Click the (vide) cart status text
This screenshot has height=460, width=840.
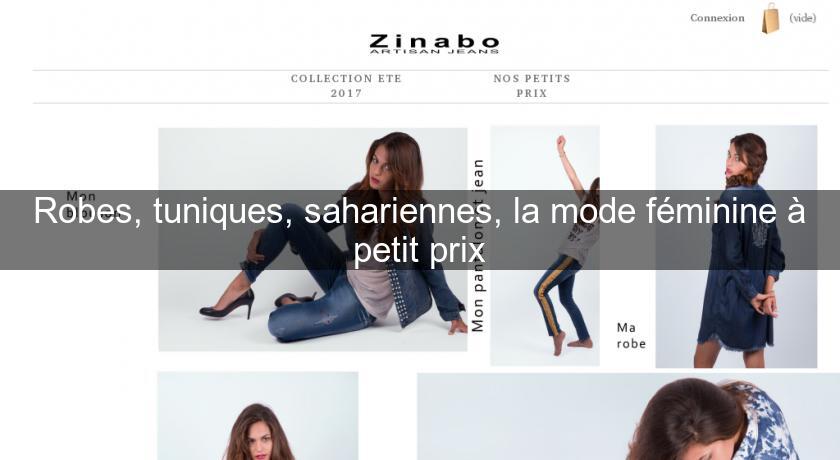802,18
